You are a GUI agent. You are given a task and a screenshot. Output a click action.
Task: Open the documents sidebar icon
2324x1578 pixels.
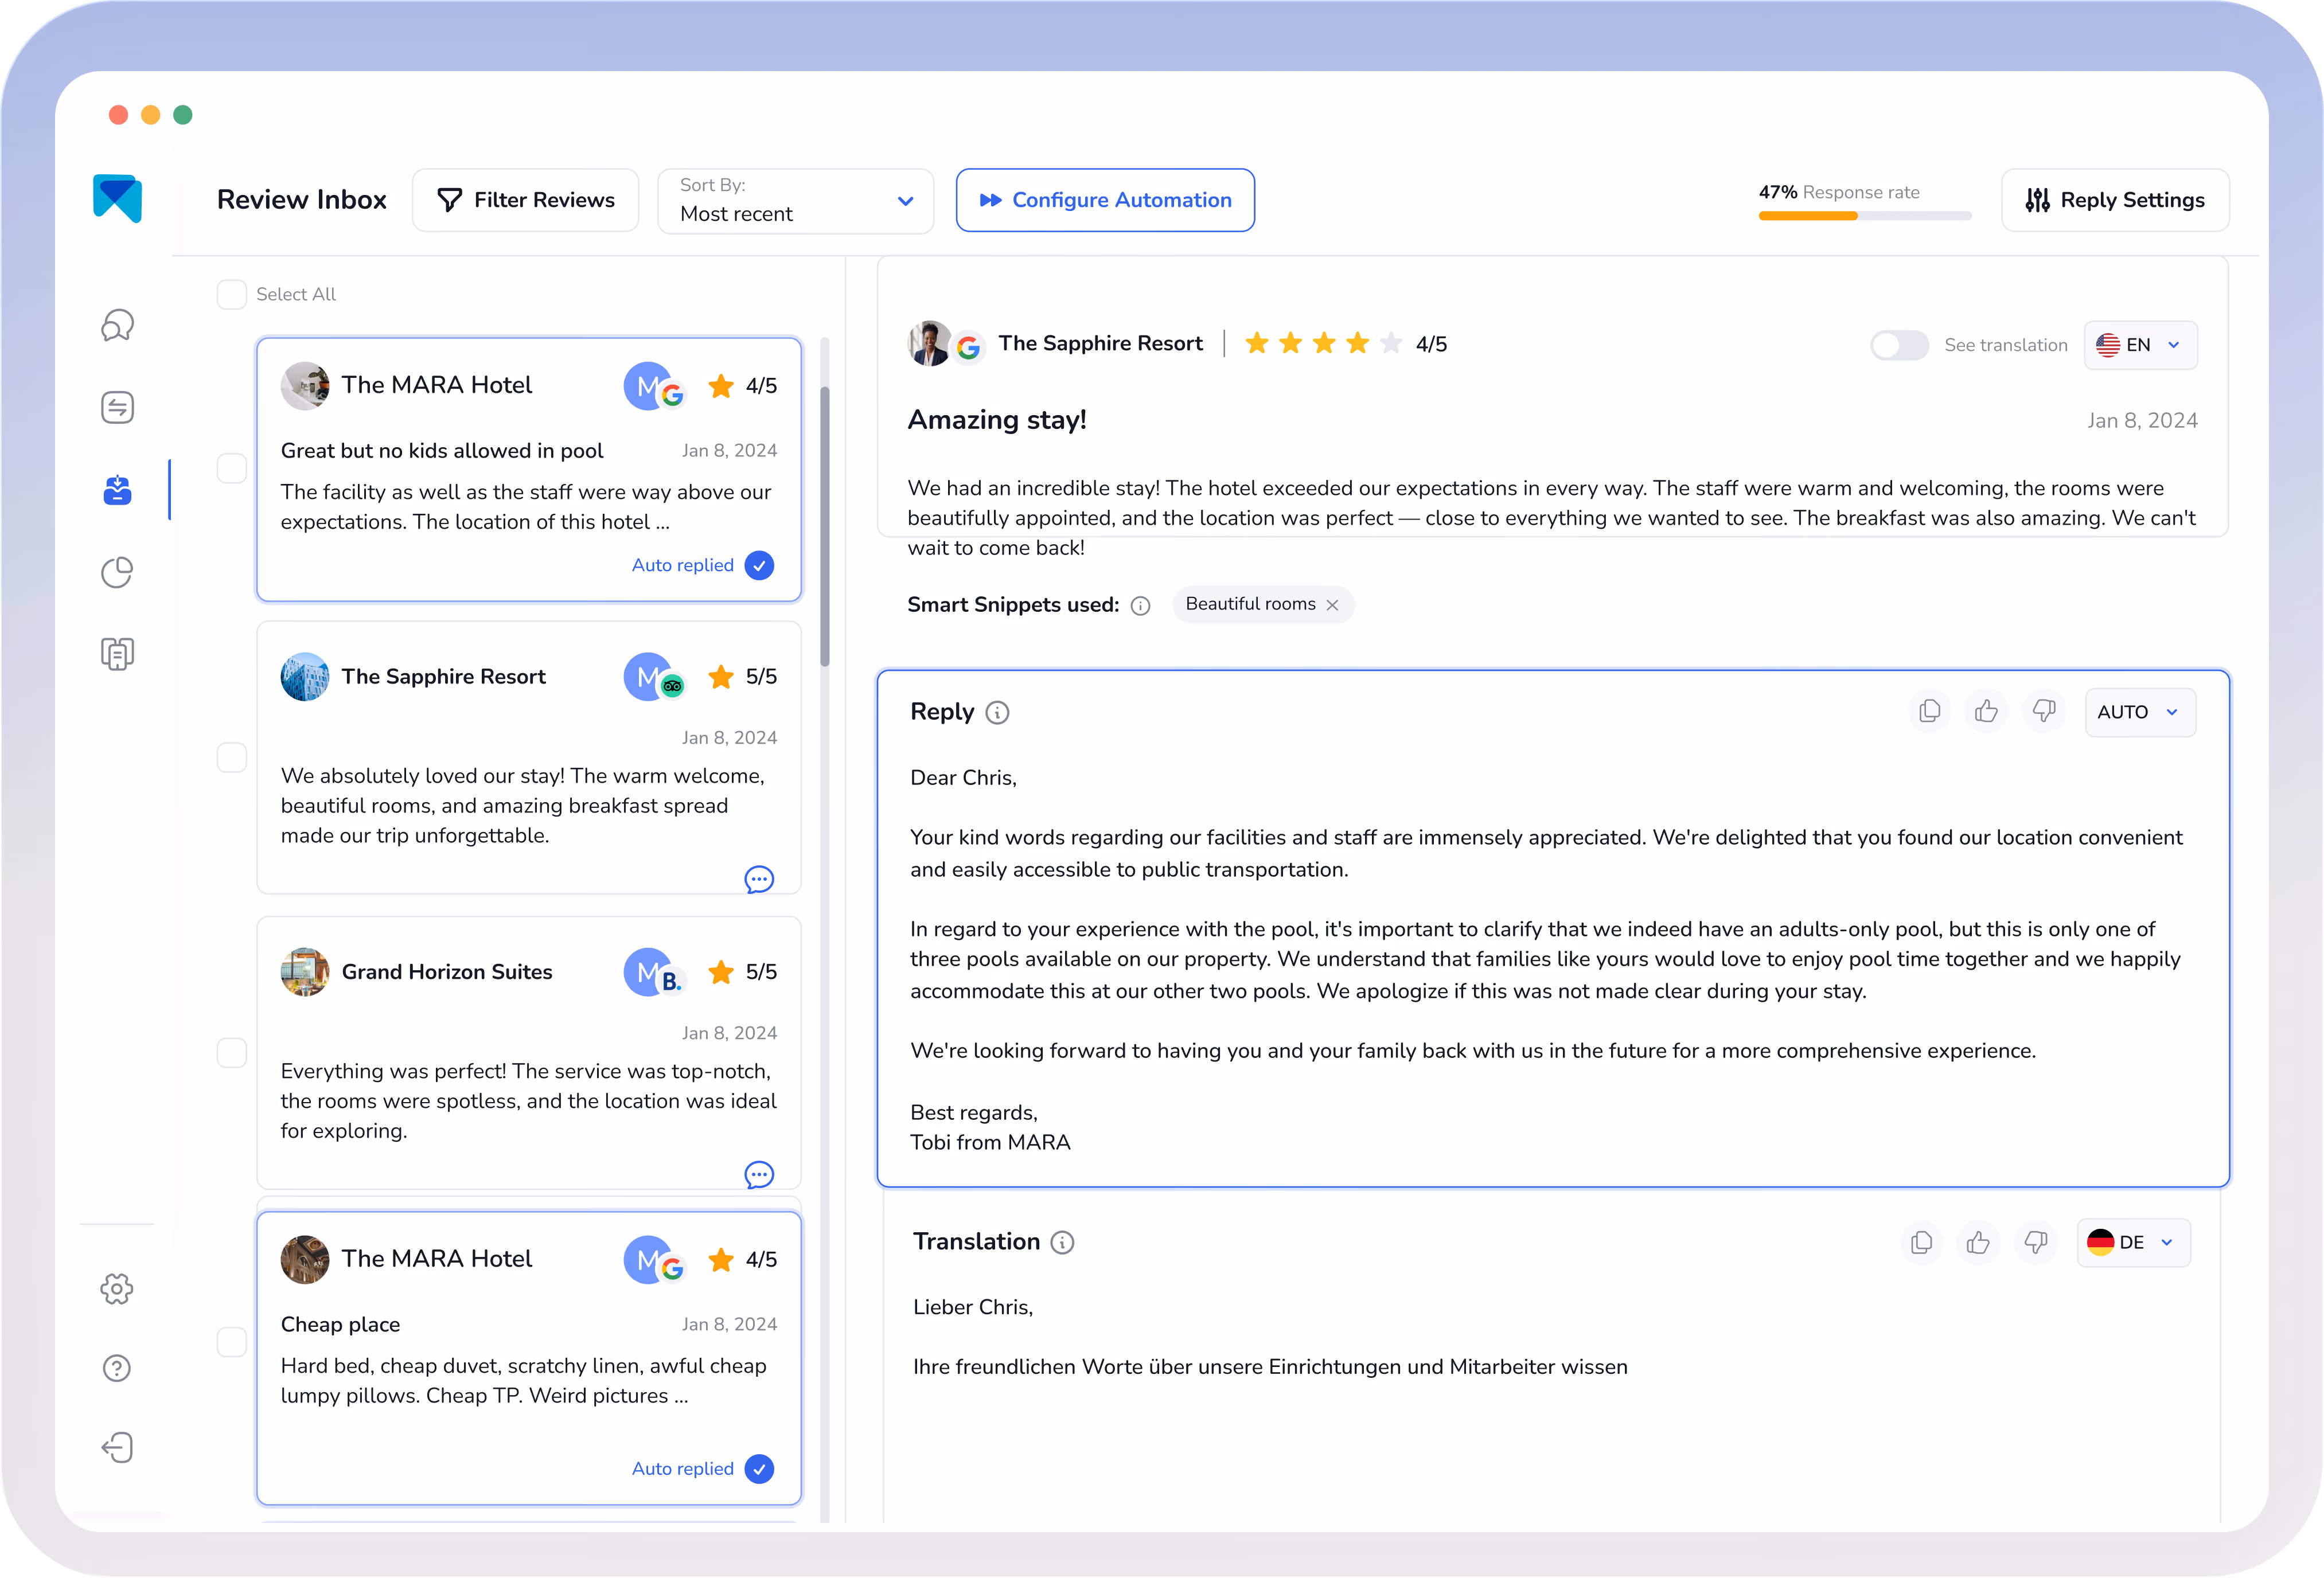coord(117,654)
